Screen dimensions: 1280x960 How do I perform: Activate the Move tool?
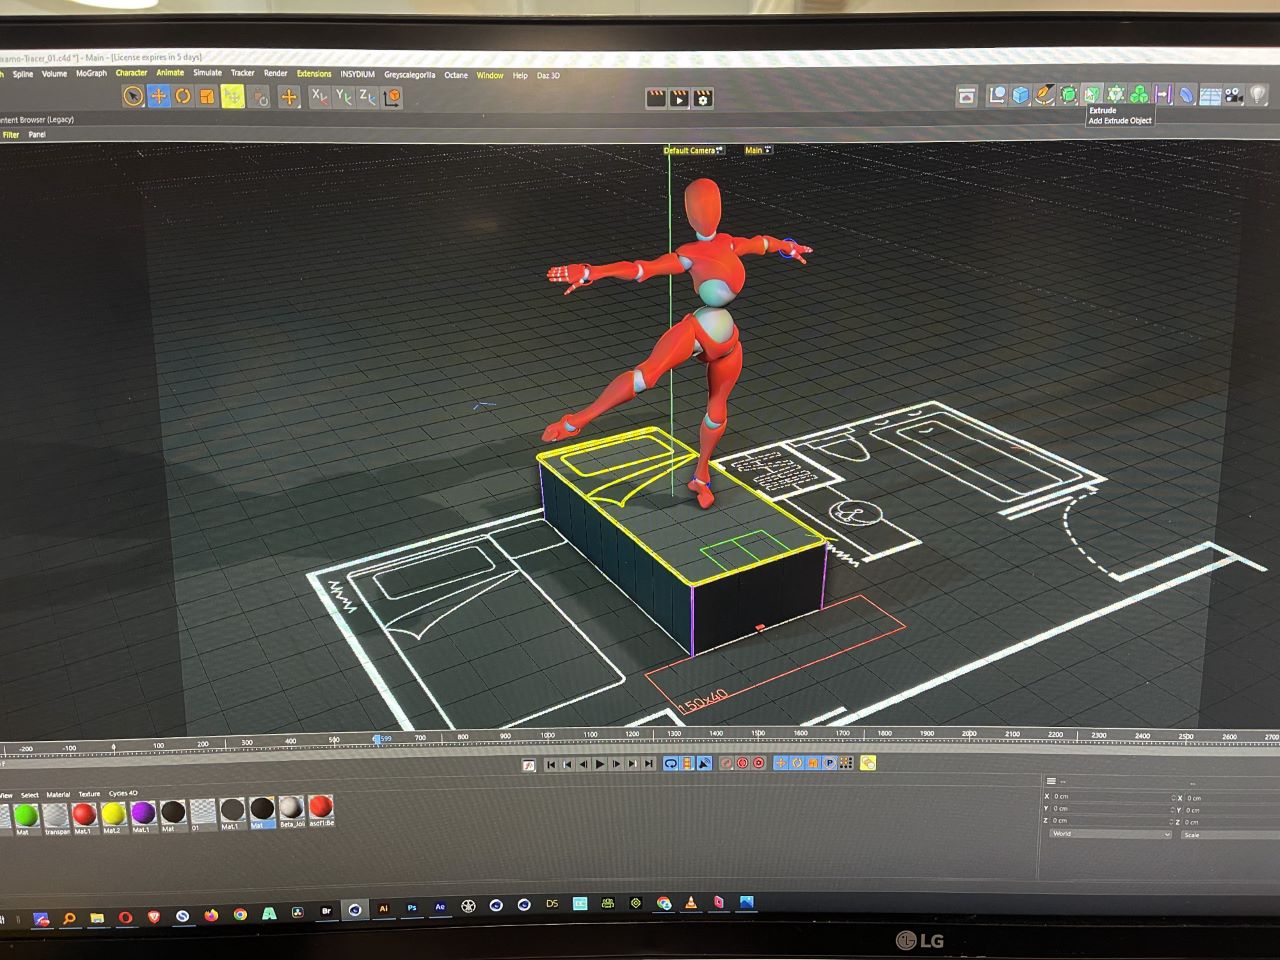click(158, 96)
